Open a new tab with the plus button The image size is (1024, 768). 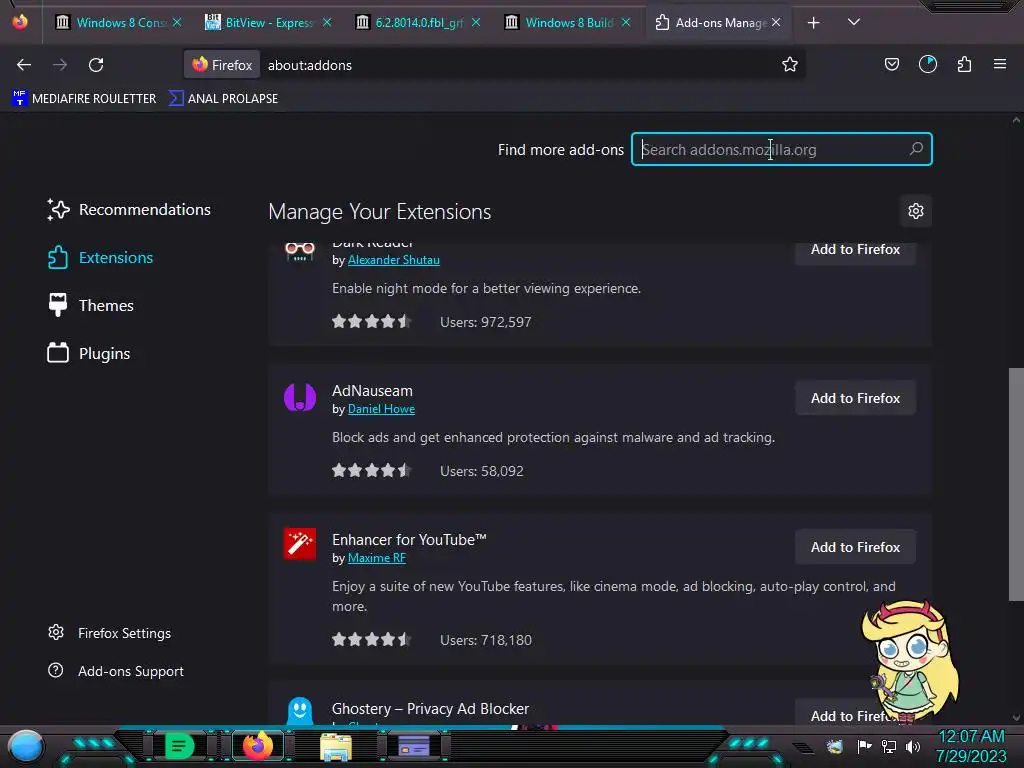tap(813, 23)
